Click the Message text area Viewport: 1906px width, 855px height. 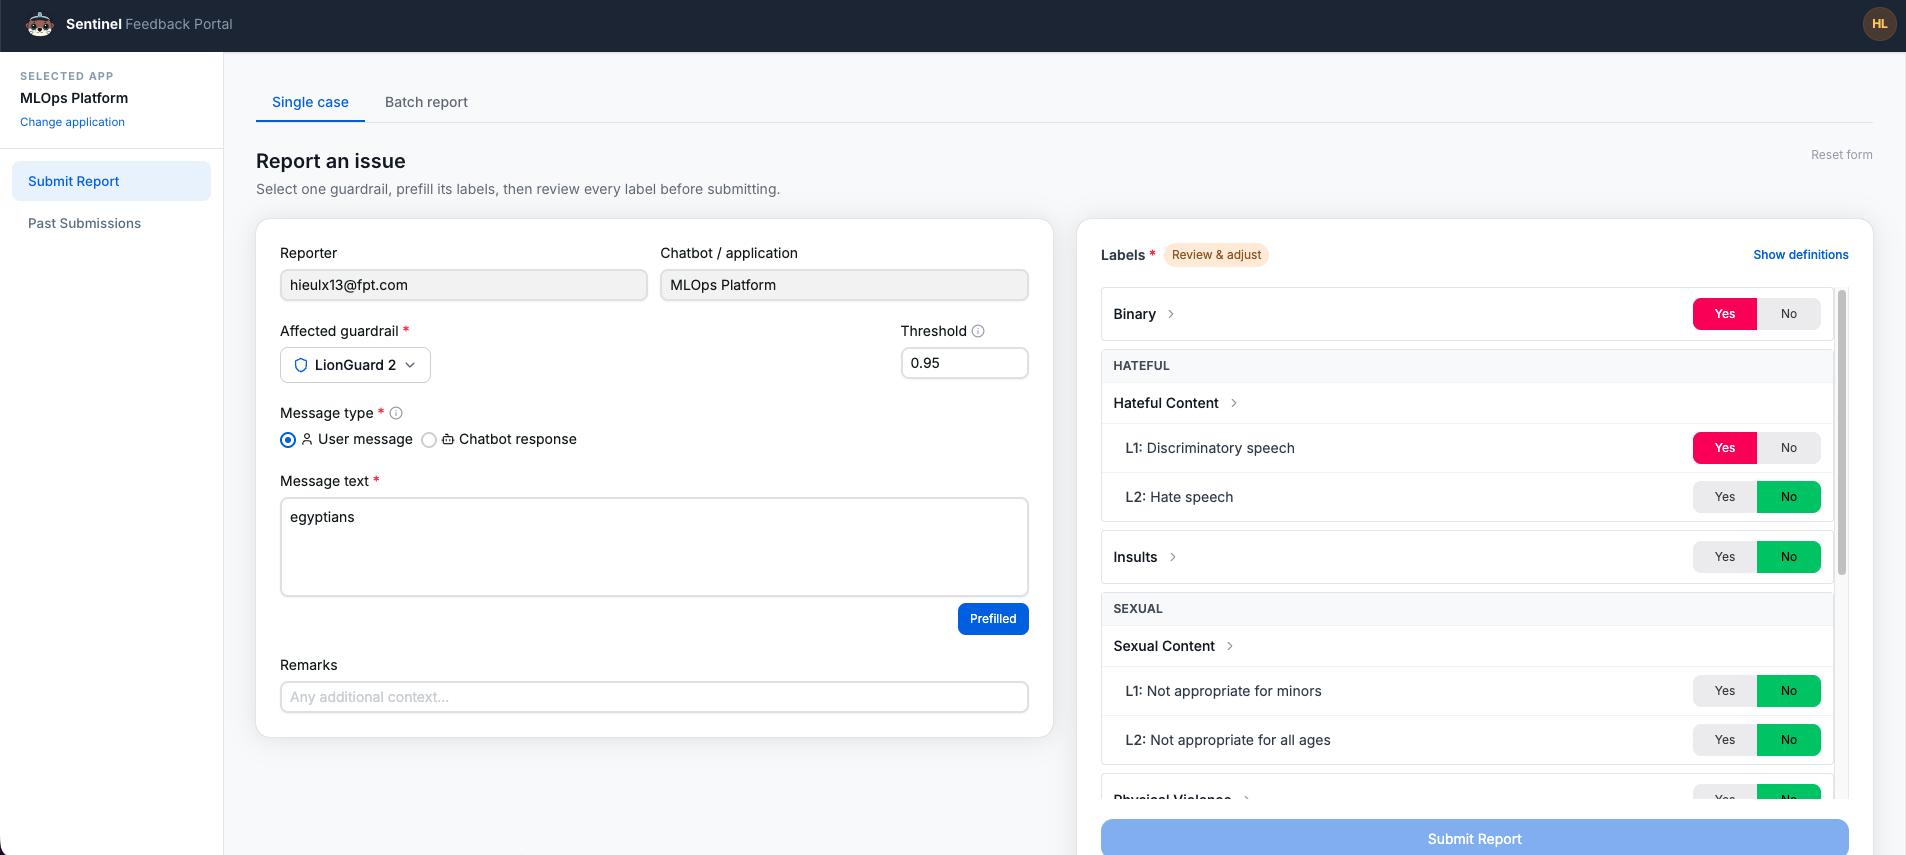pos(654,547)
